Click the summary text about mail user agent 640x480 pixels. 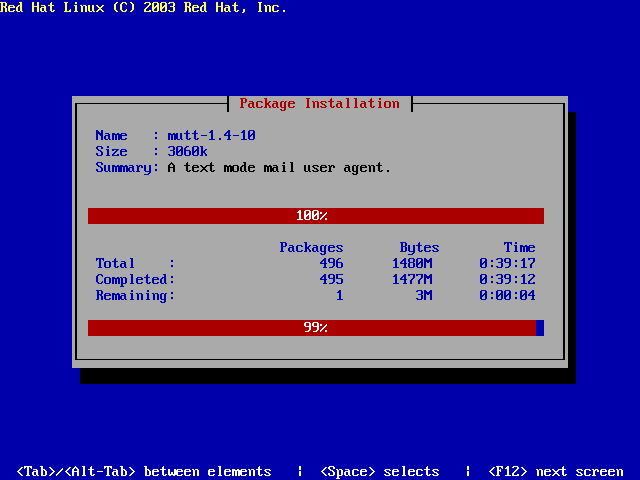[279, 168]
